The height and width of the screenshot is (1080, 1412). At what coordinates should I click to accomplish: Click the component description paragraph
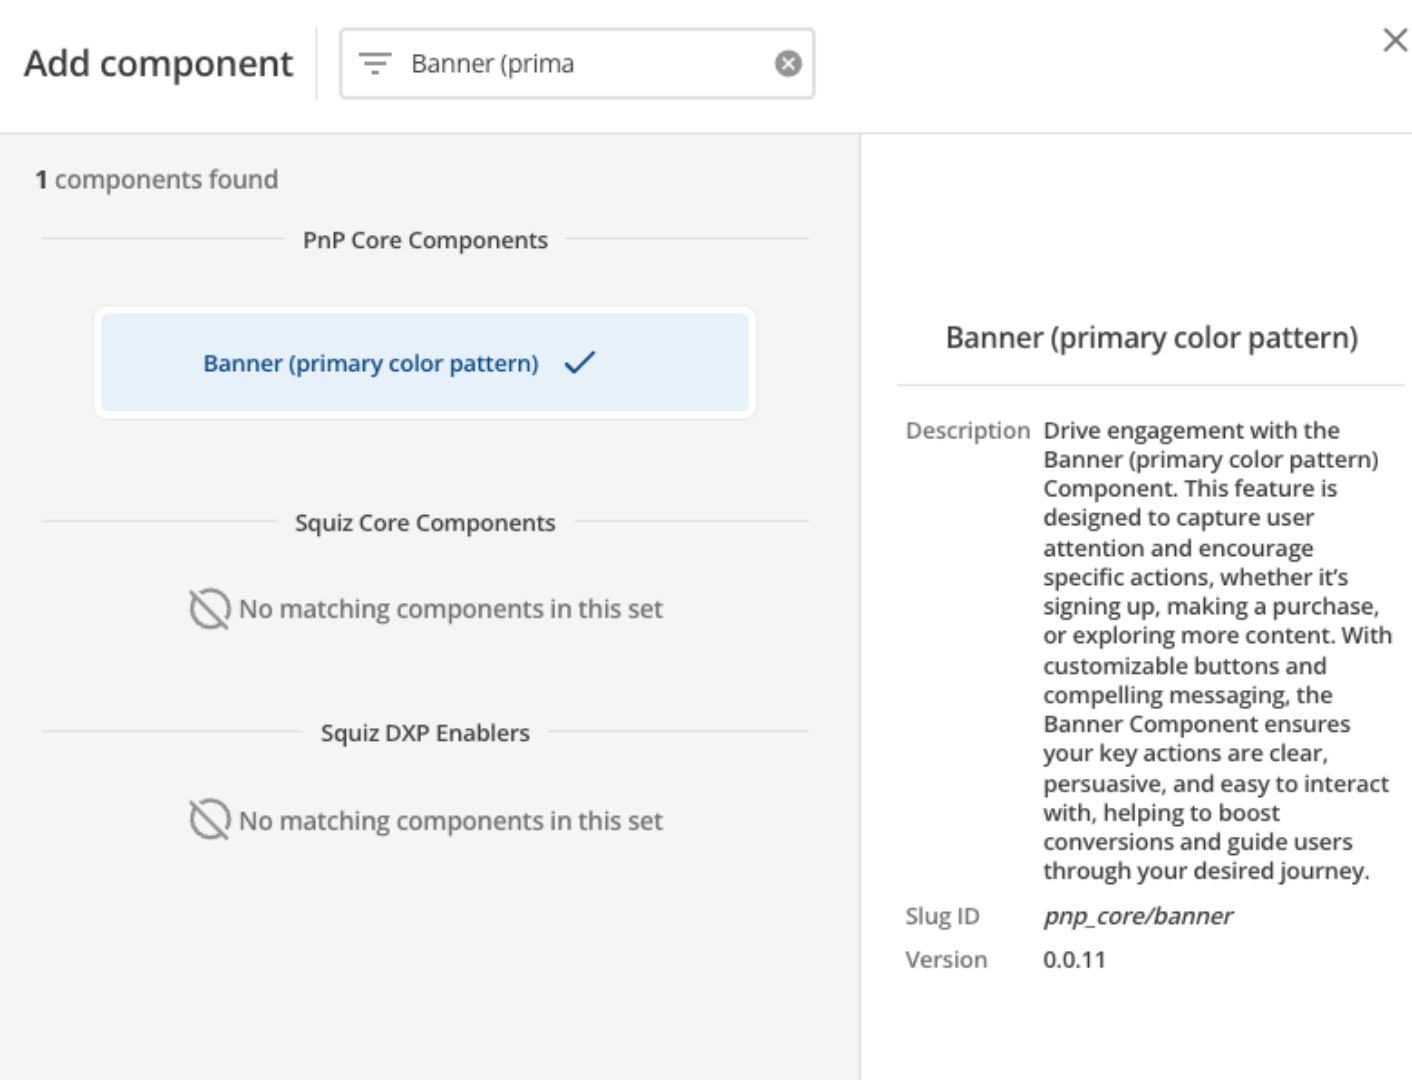coord(1217,651)
